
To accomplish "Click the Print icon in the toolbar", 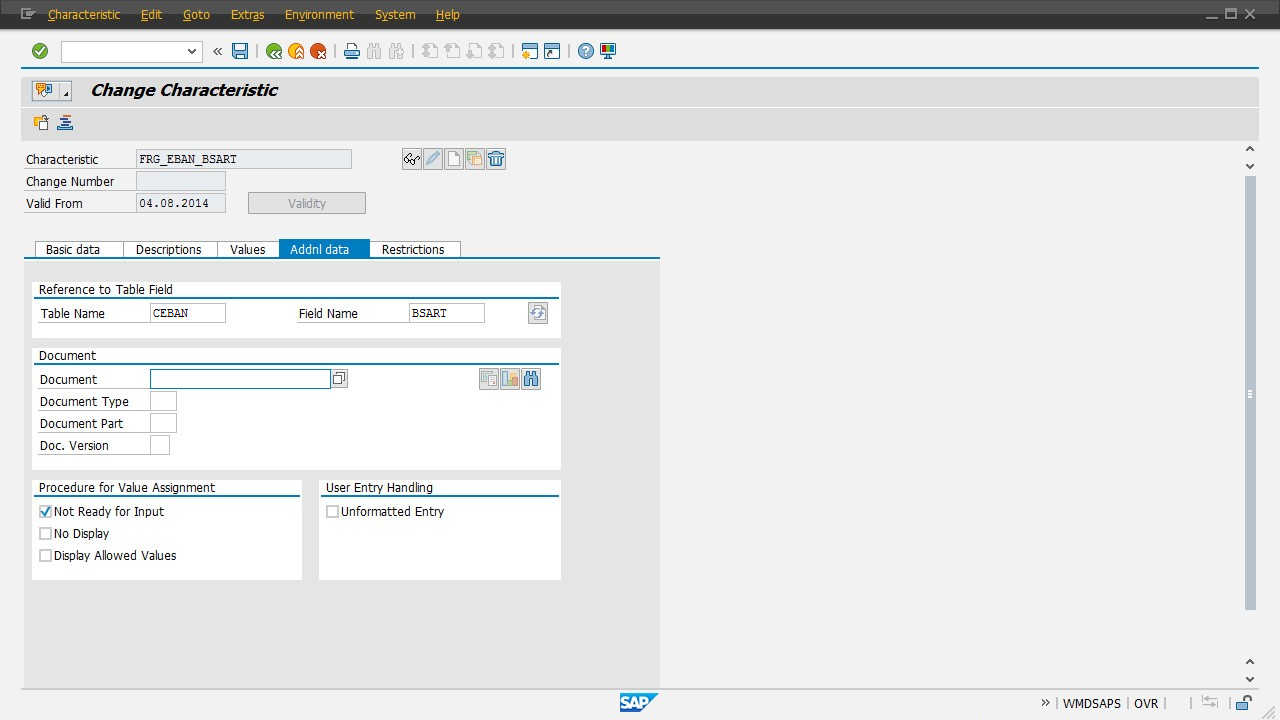I will tap(352, 51).
